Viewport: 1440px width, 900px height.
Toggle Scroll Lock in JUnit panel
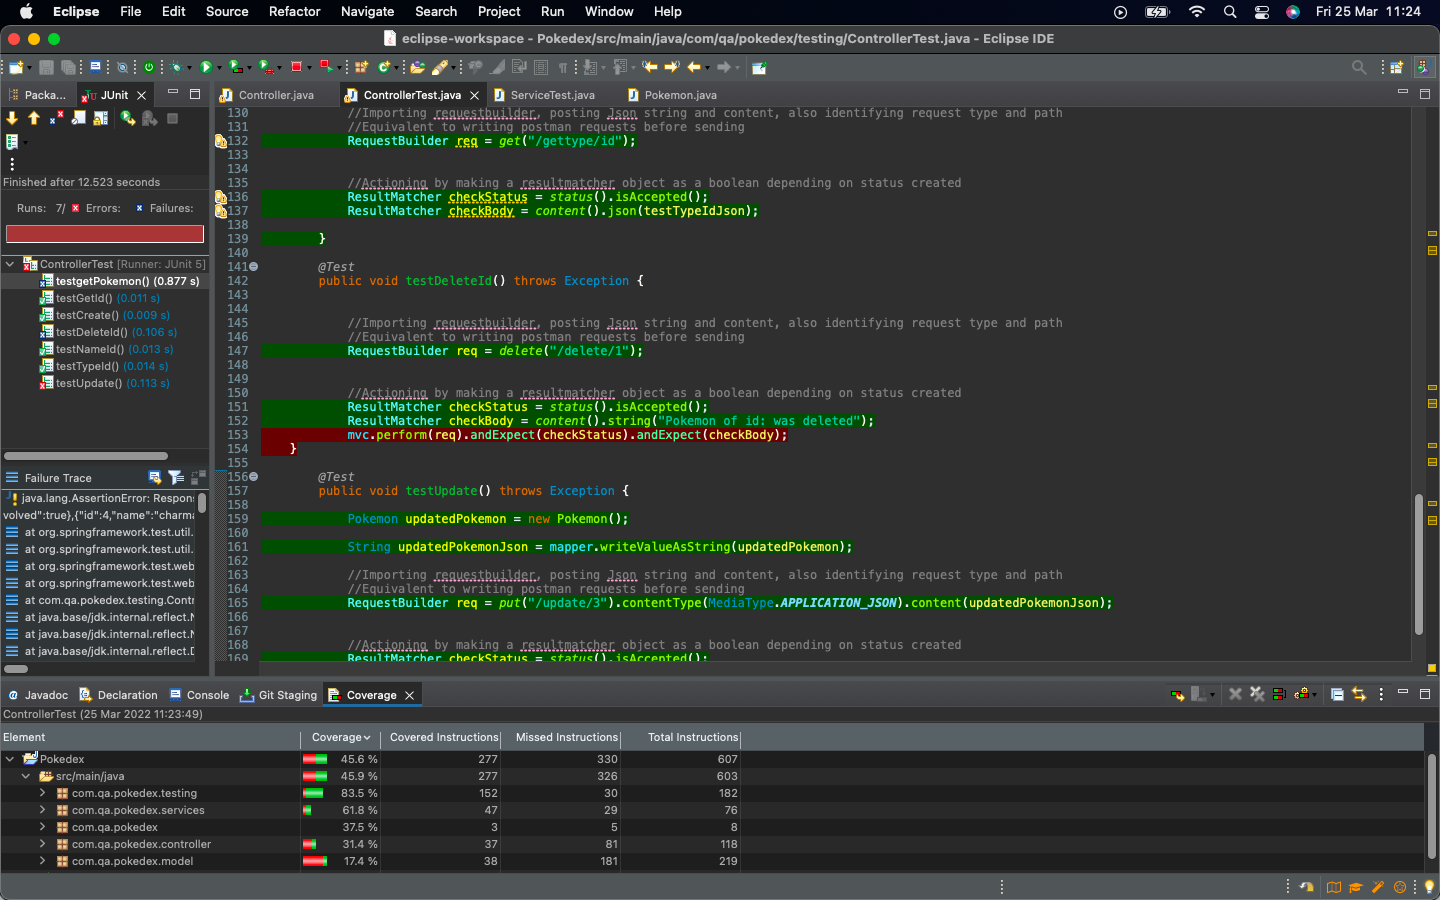point(100,118)
